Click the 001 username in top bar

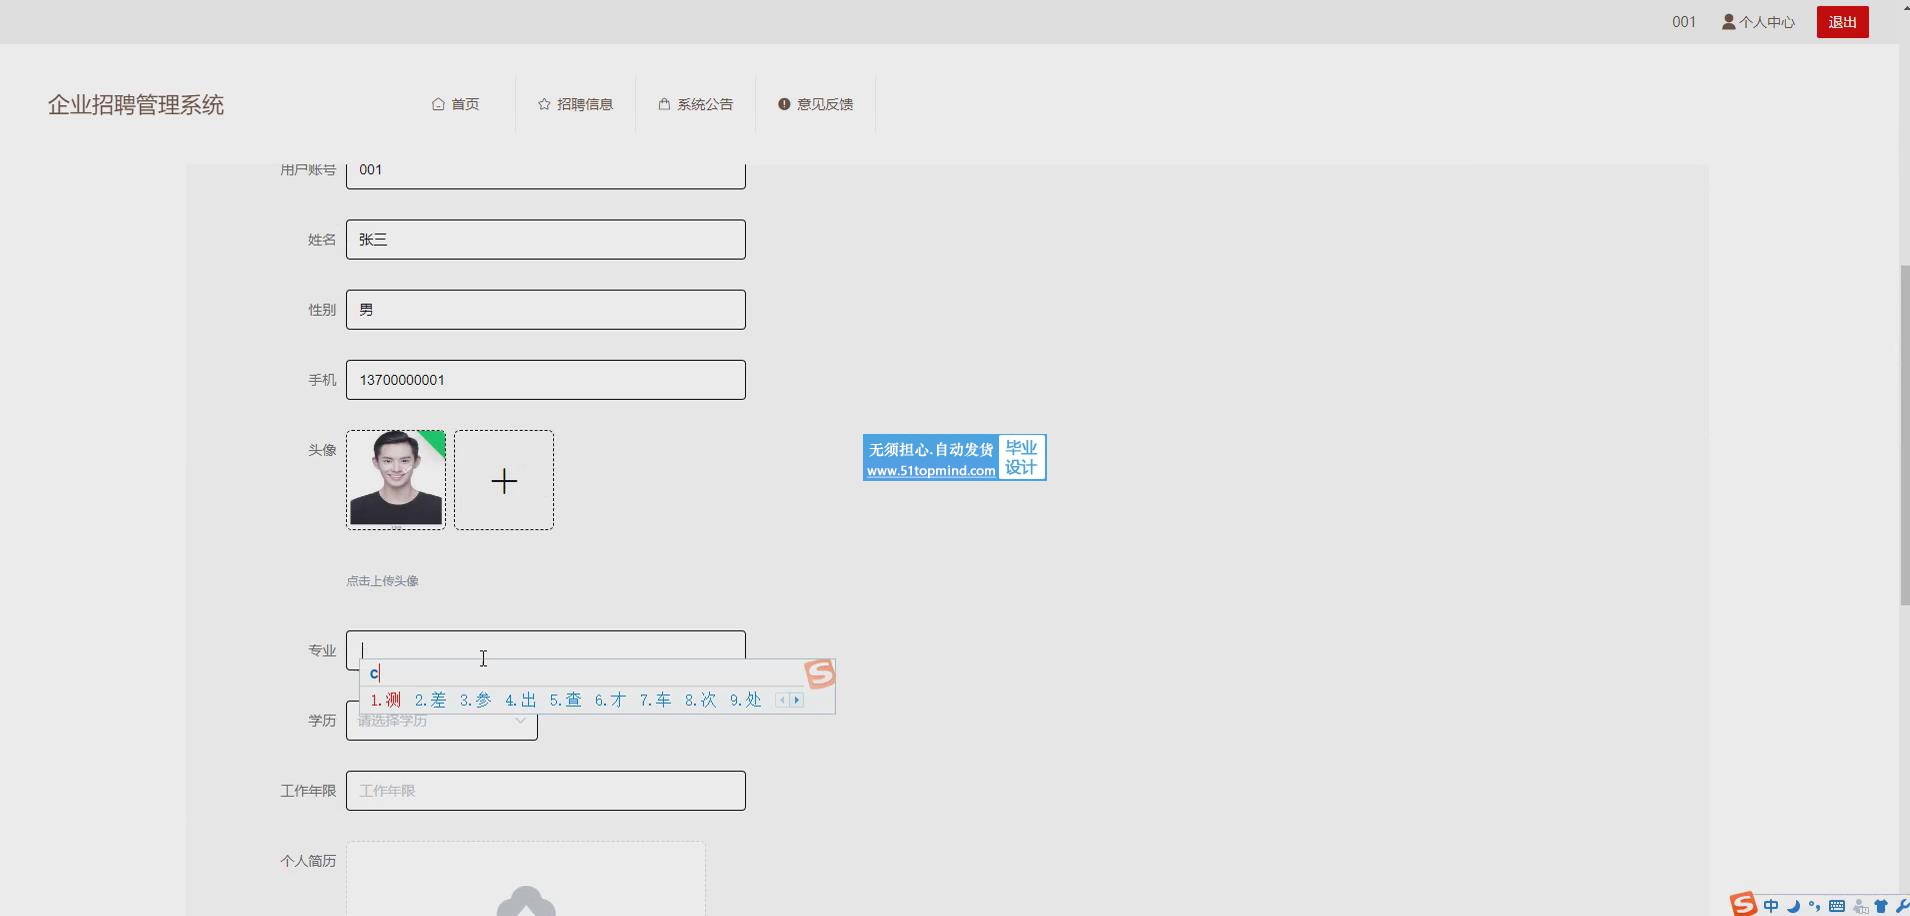click(1684, 22)
